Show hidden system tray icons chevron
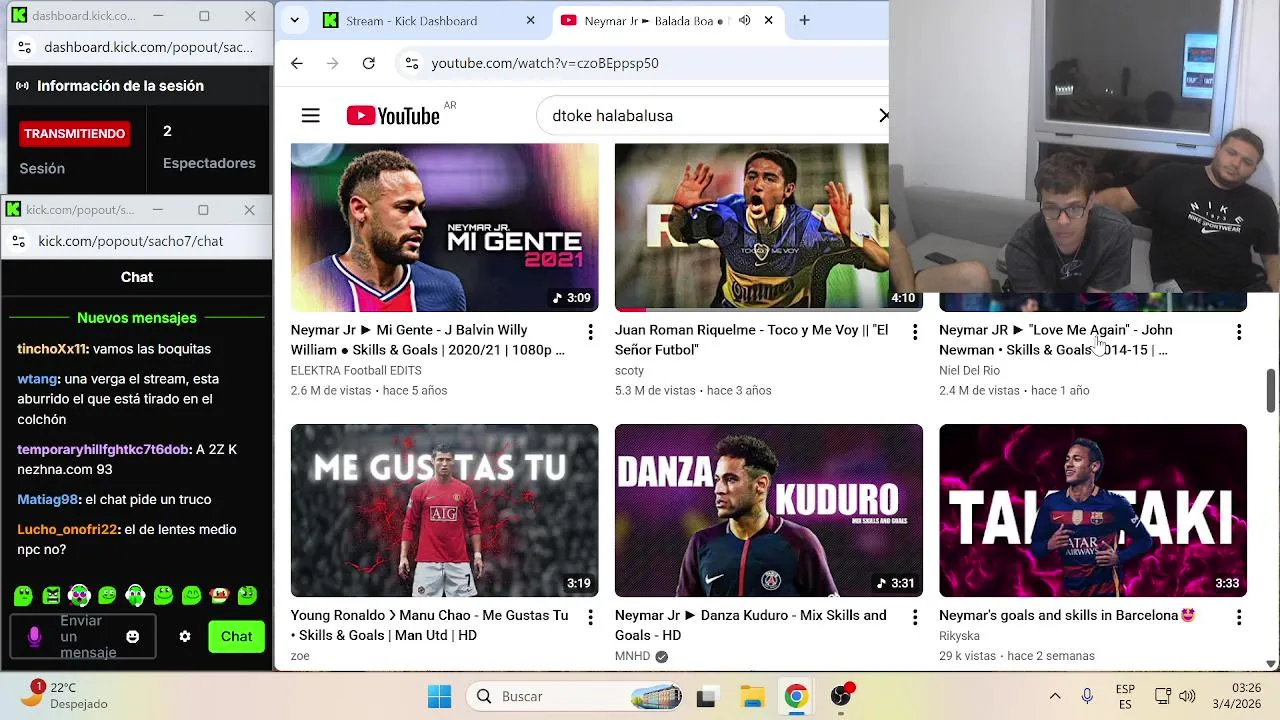Screen dimensions: 1280x720 [1054, 696]
